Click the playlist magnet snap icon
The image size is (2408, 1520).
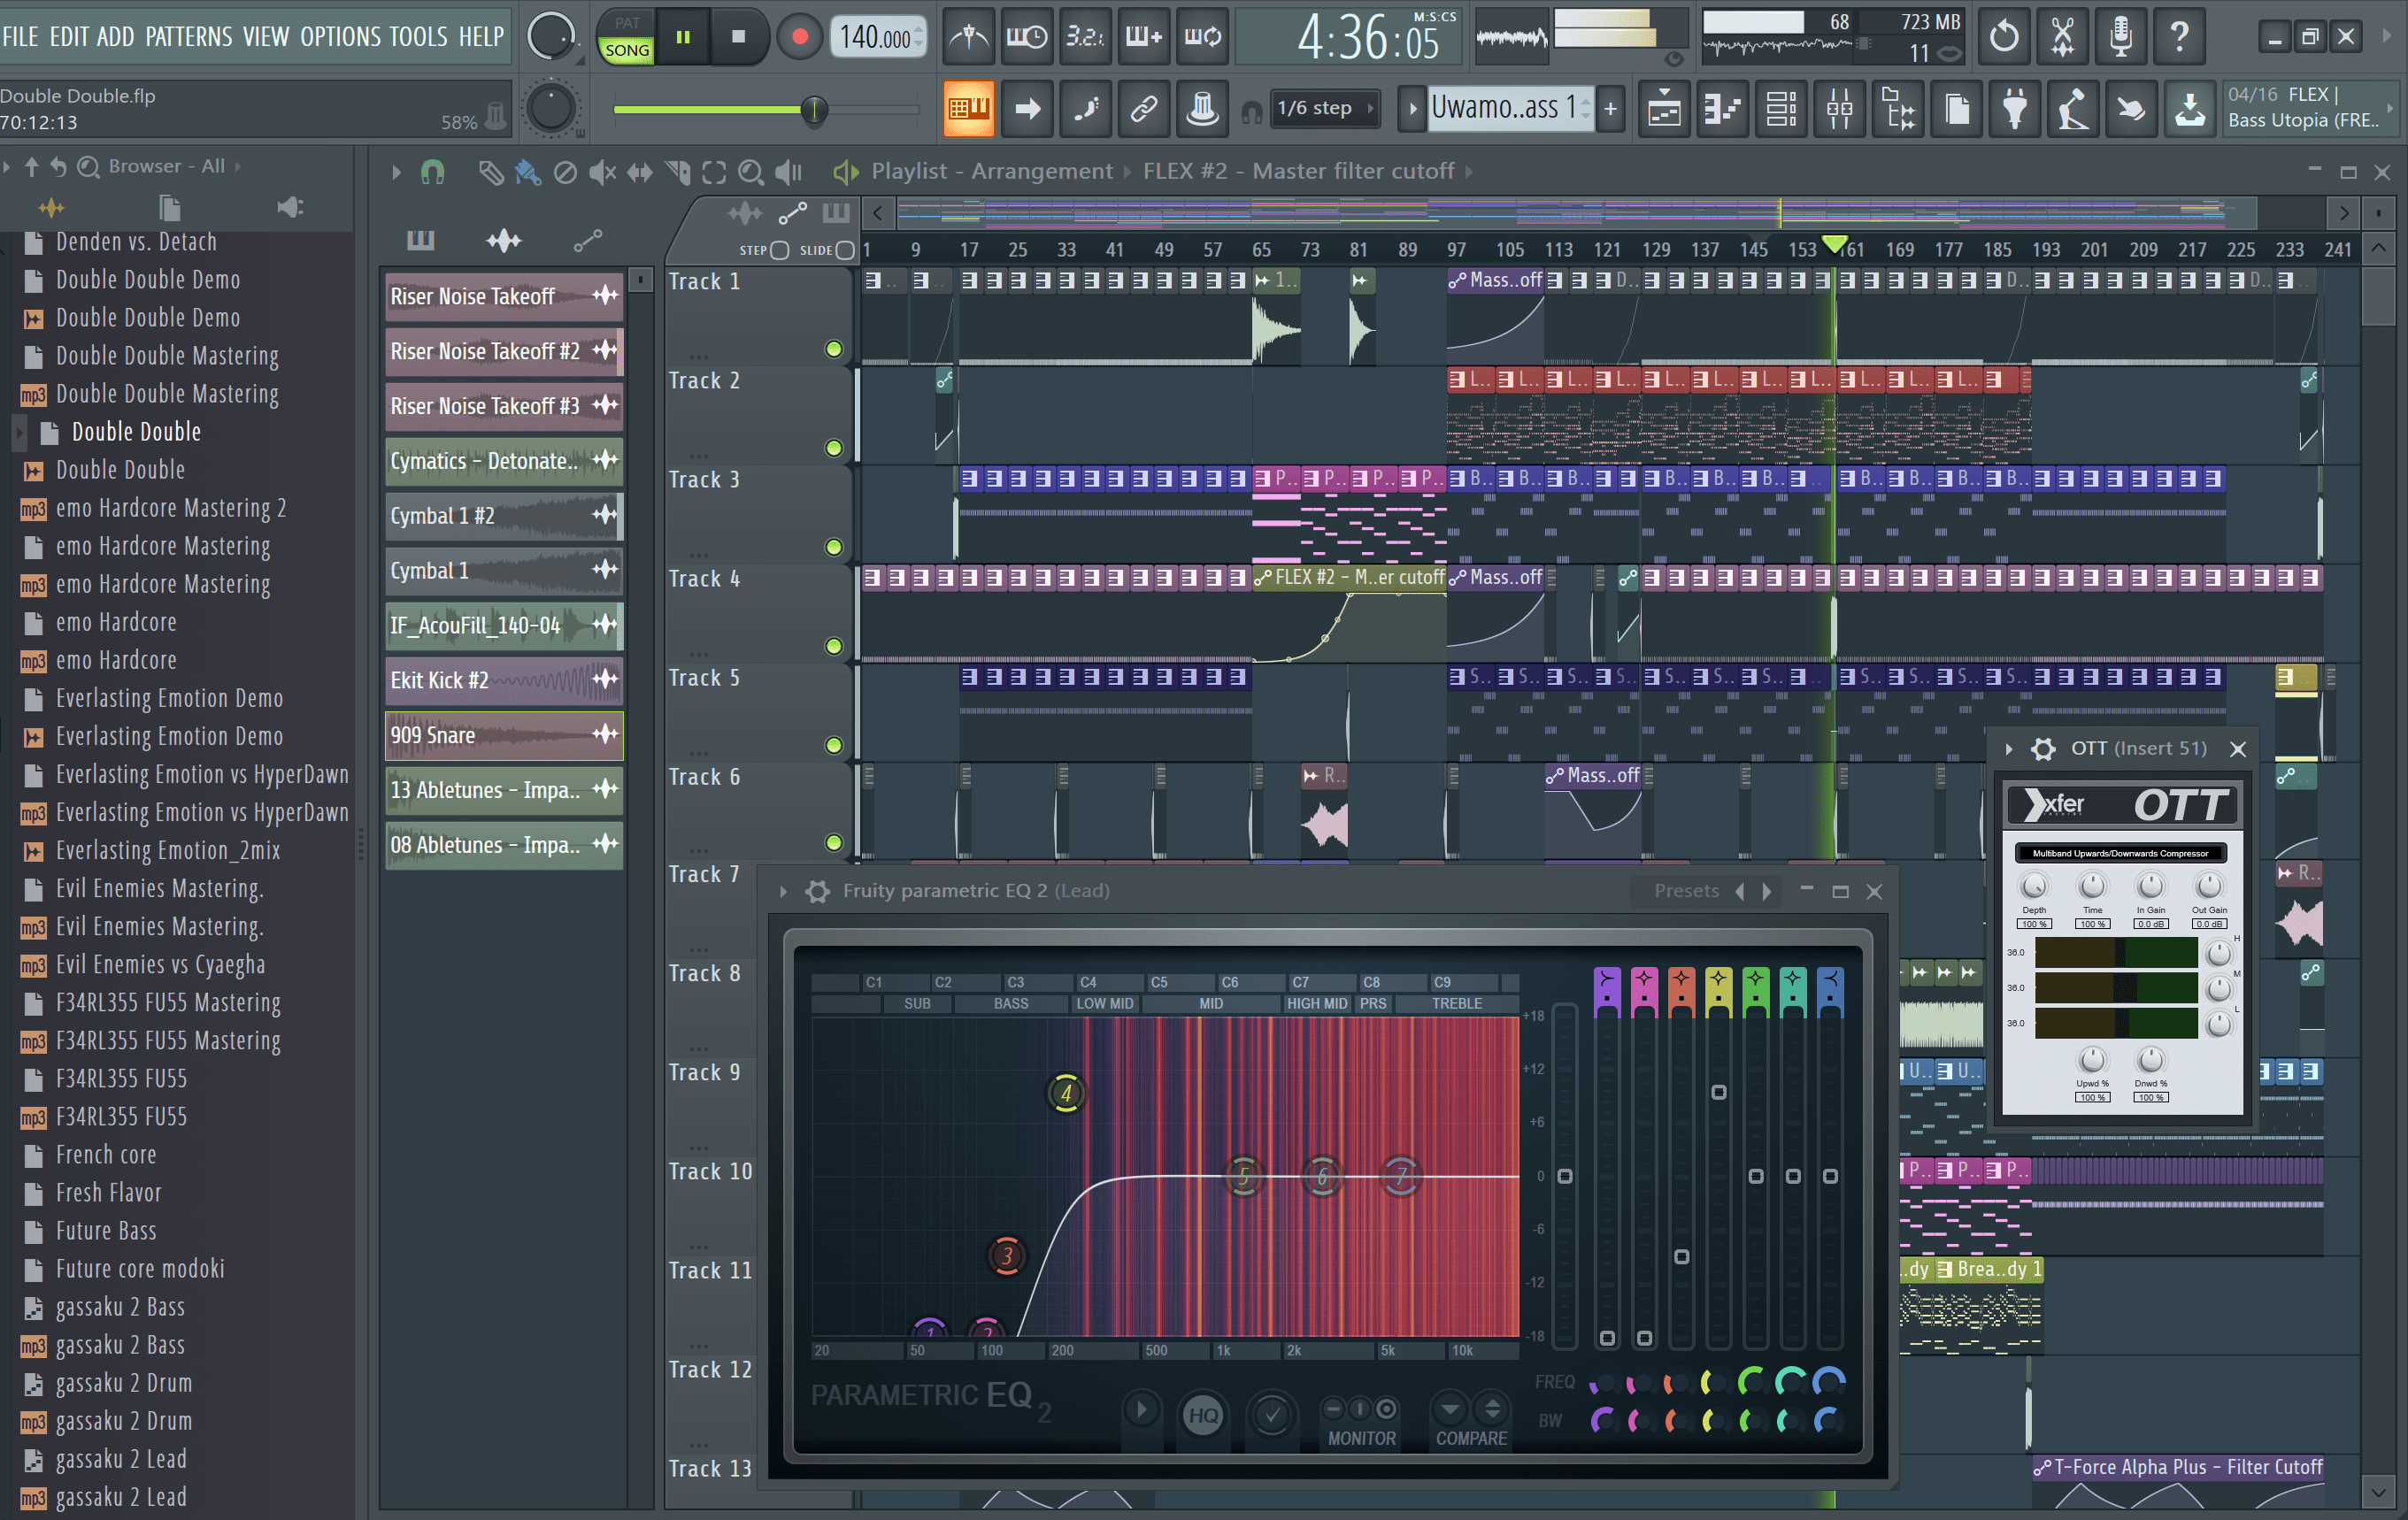click(x=432, y=172)
